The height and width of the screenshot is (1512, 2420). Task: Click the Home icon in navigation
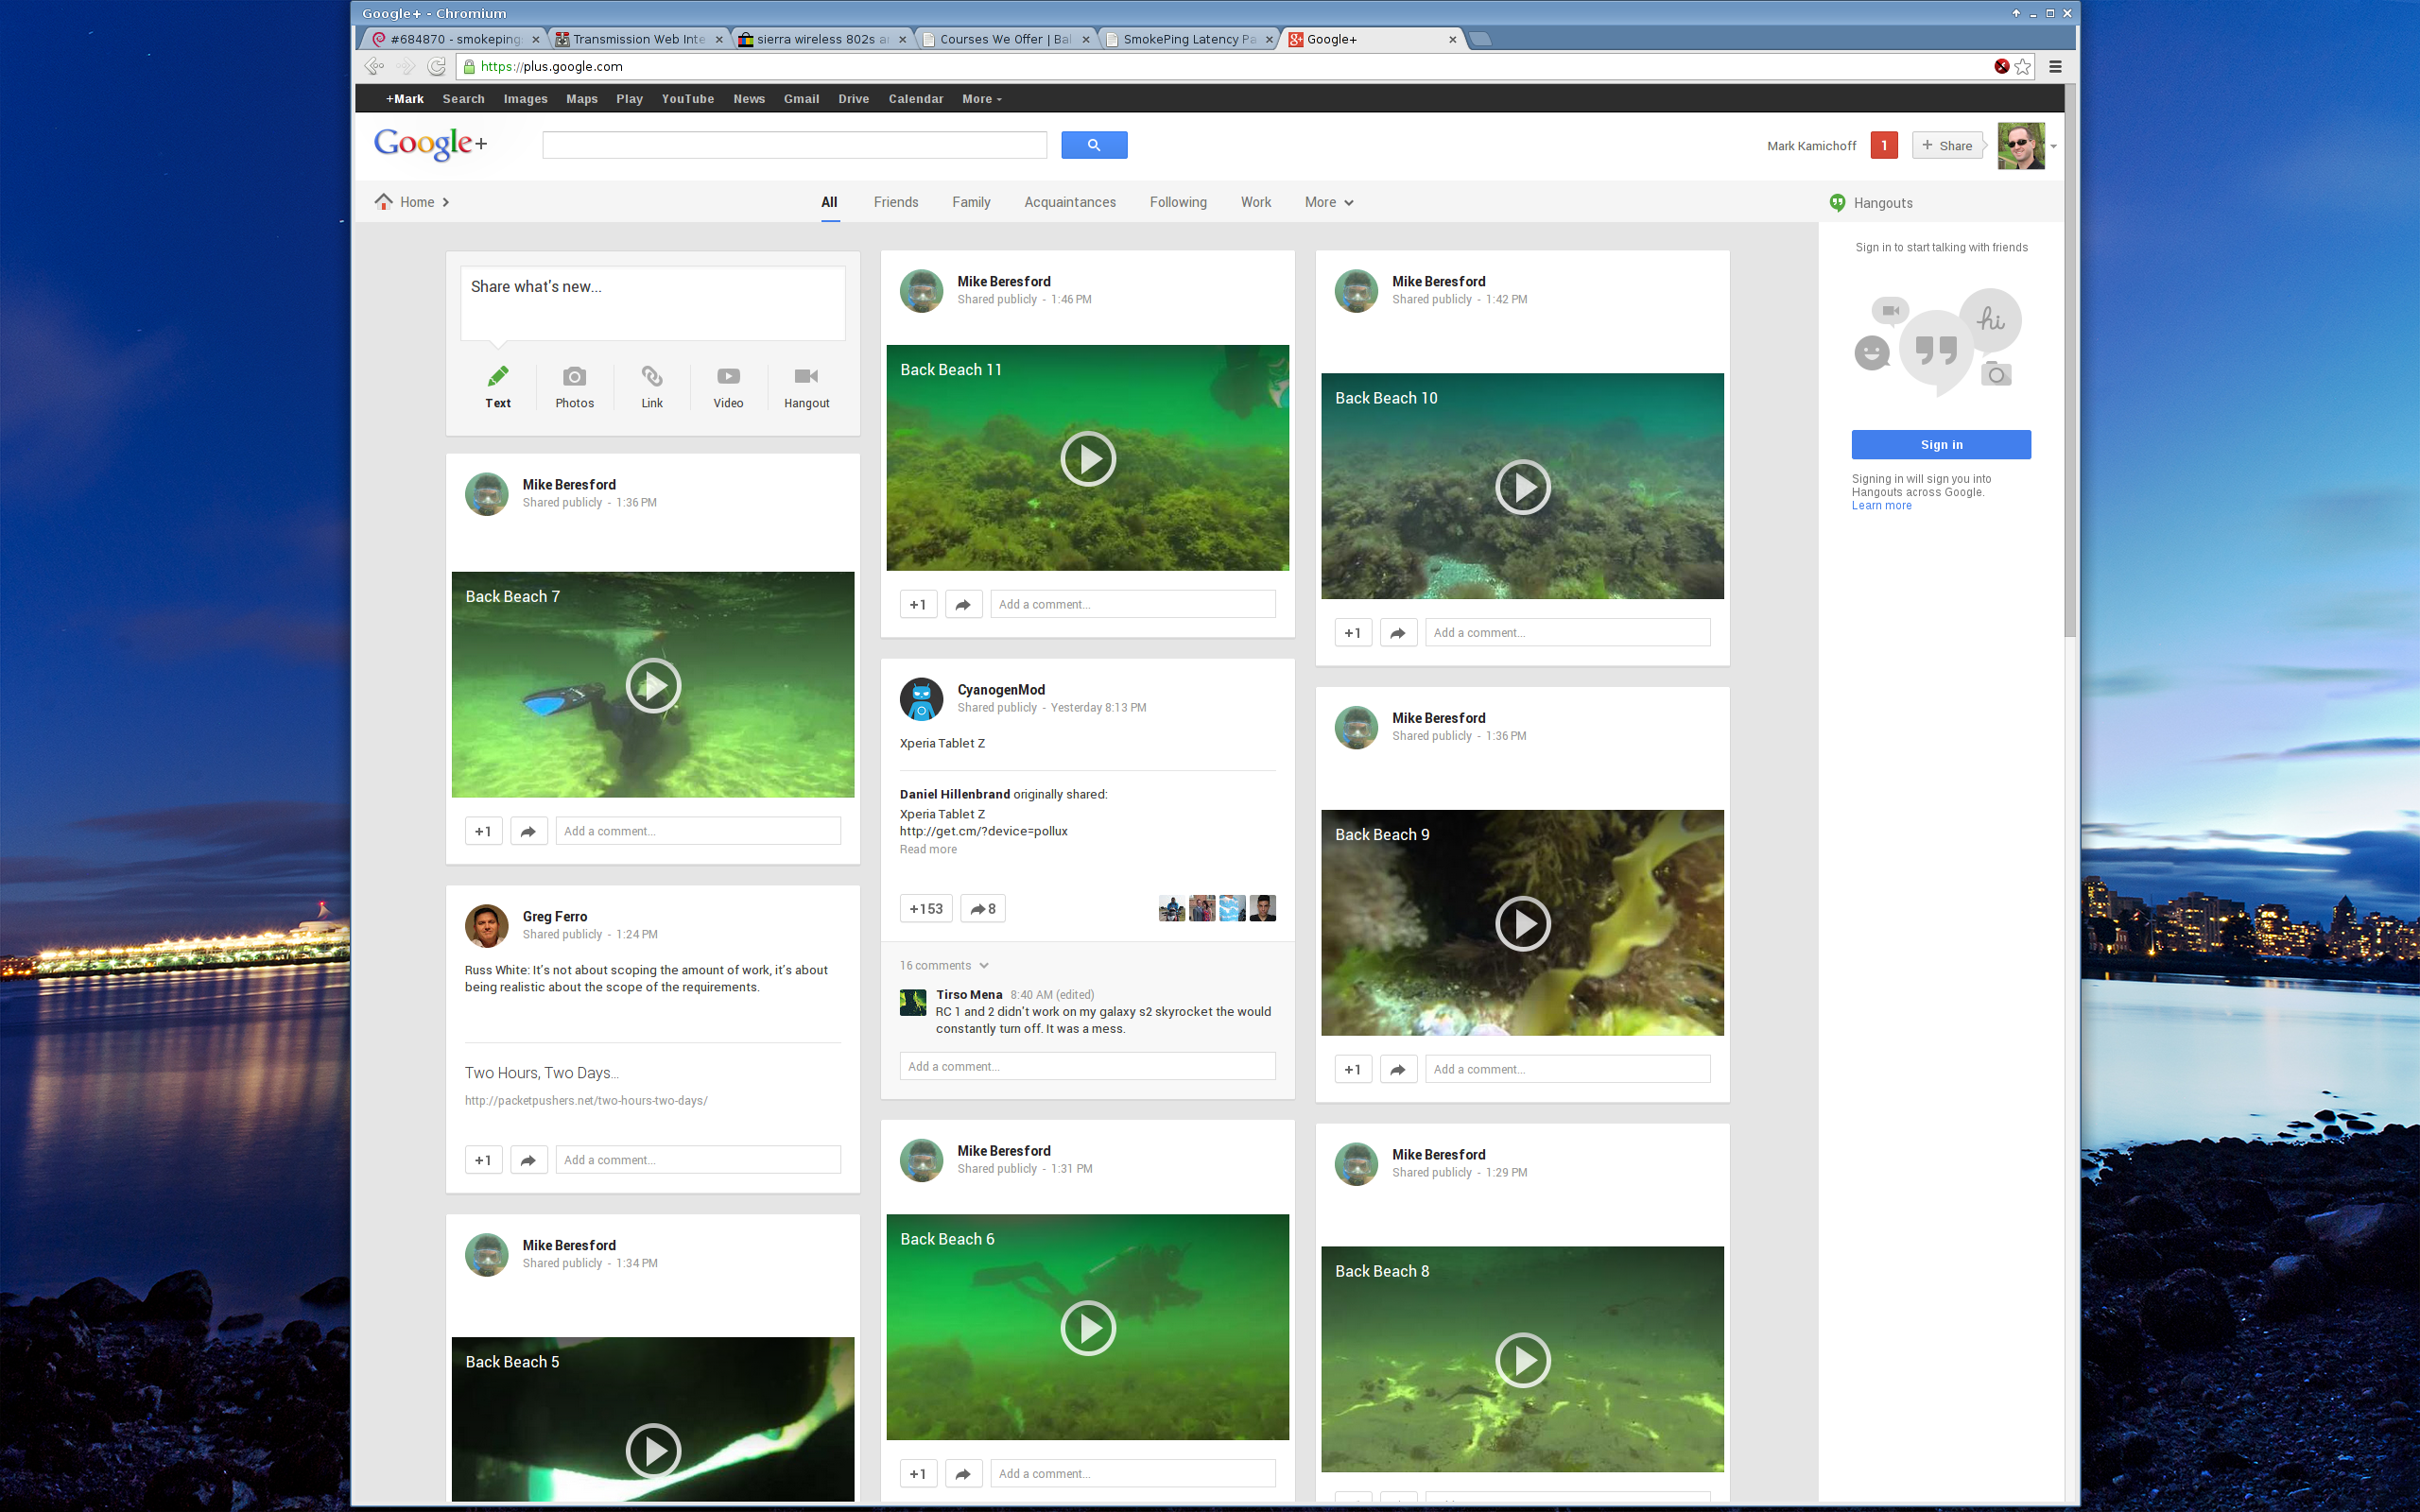[x=384, y=201]
